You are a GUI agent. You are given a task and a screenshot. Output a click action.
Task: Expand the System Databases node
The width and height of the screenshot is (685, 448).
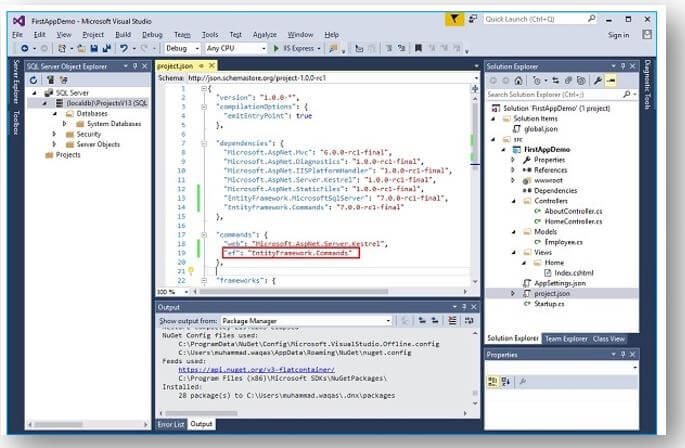[65, 124]
